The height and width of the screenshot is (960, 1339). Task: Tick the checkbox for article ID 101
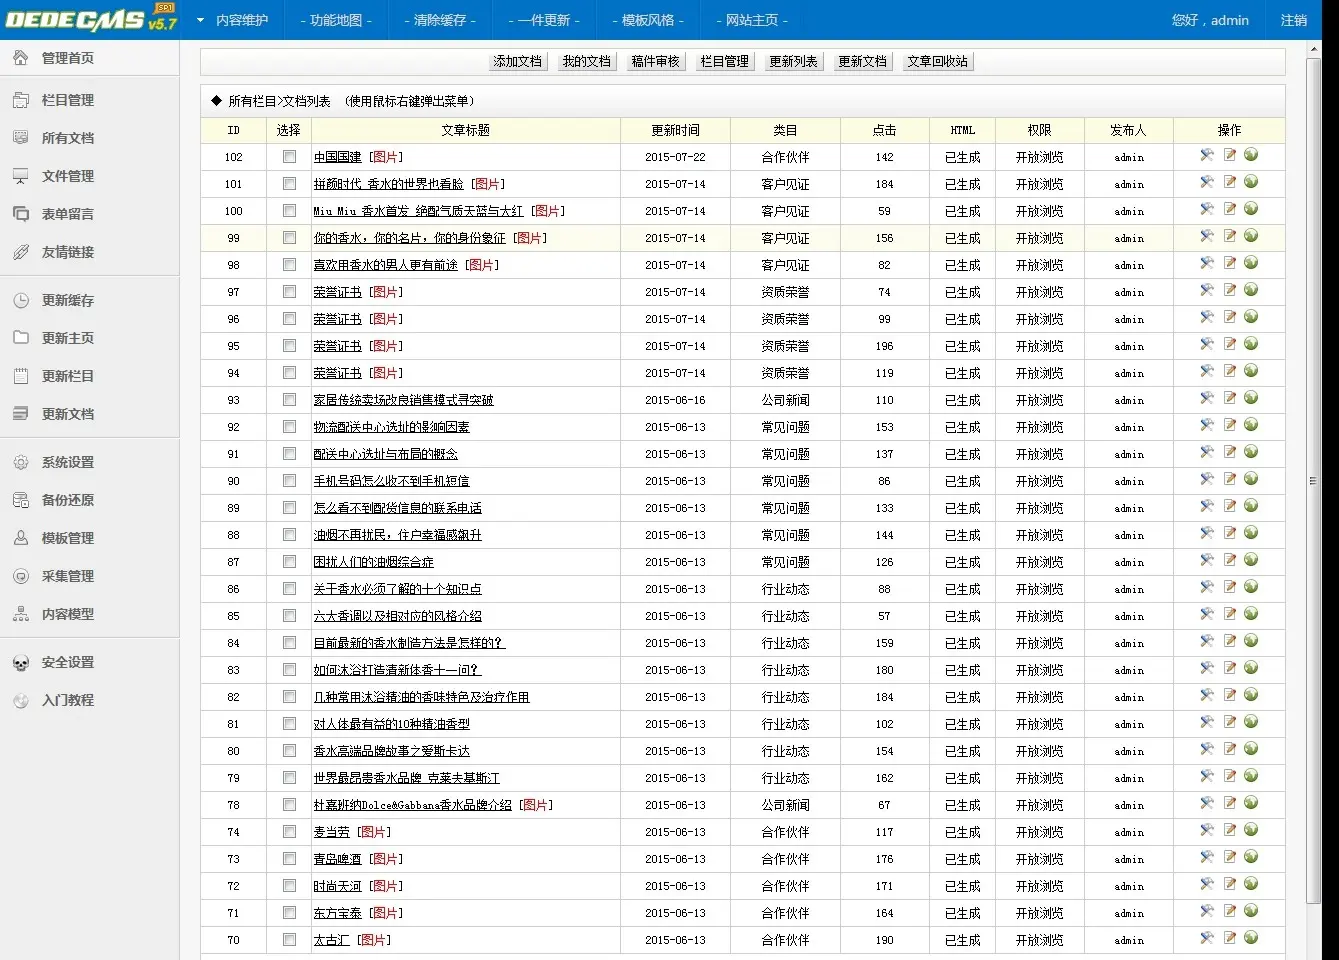click(289, 184)
